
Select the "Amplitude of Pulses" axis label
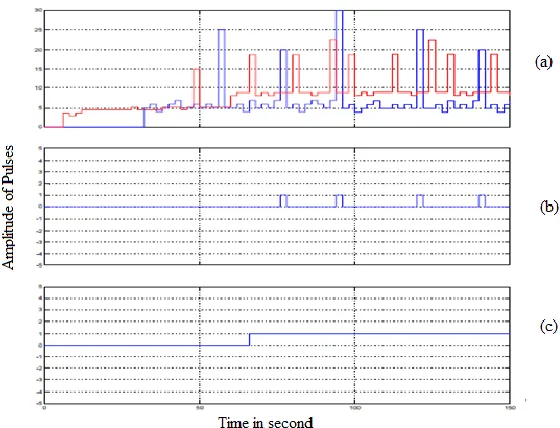[8, 207]
